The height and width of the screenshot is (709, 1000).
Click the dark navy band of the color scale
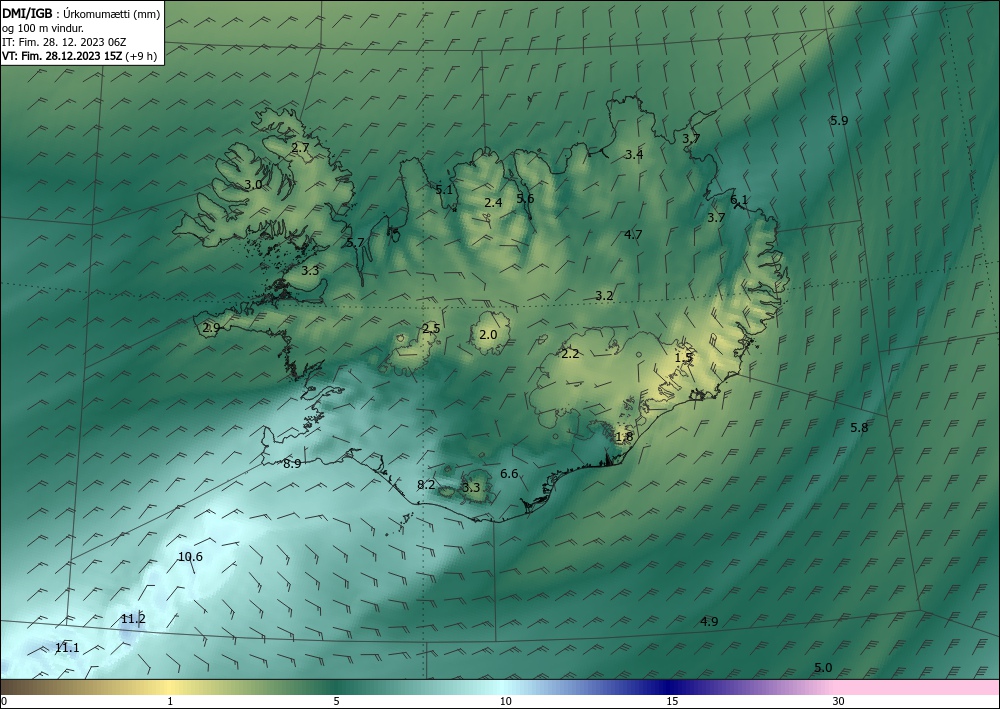pyautogui.click(x=668, y=687)
